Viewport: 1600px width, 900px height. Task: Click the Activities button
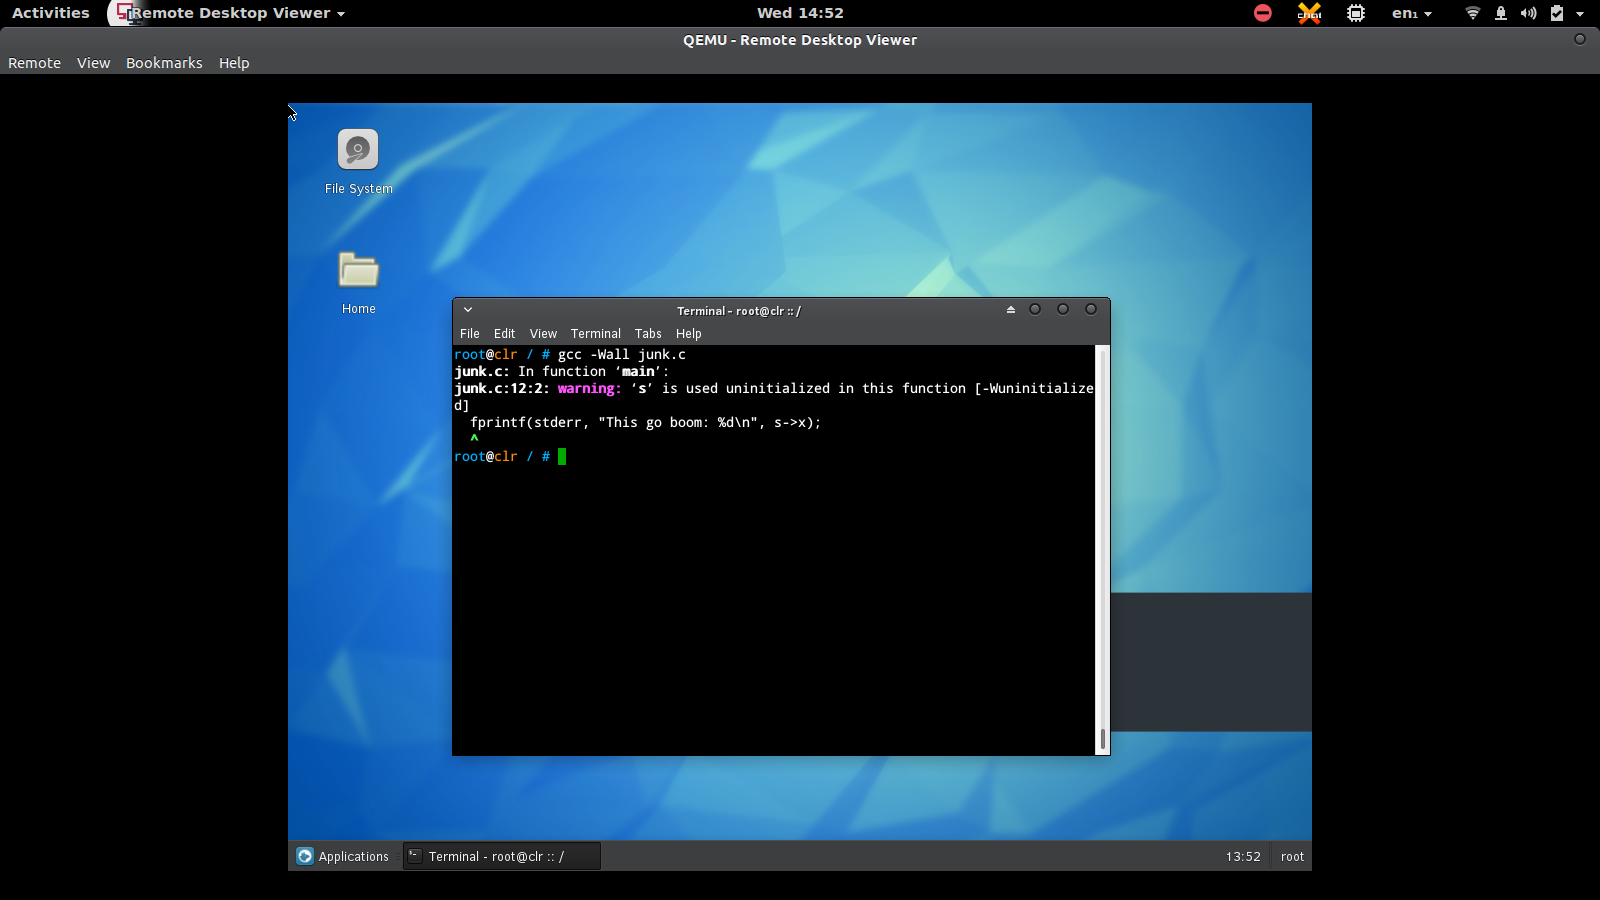point(51,13)
